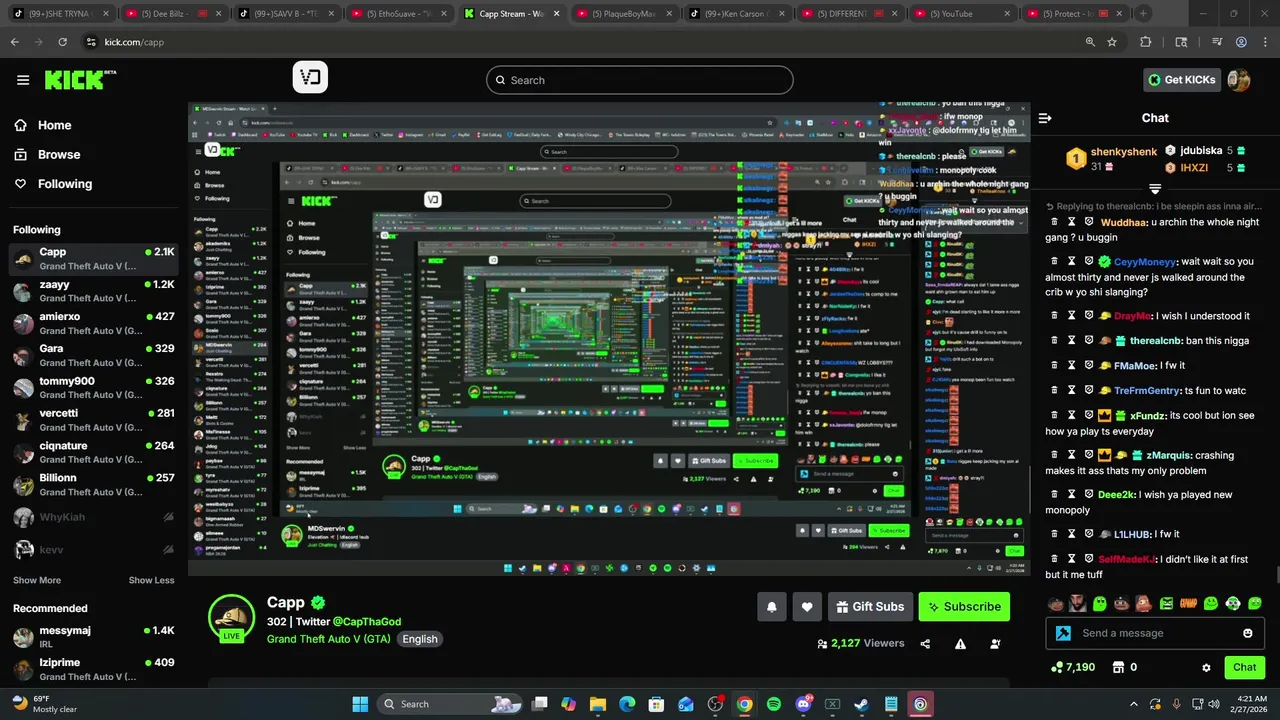Open the Chrome extensions puzzle icon

(x=1146, y=42)
